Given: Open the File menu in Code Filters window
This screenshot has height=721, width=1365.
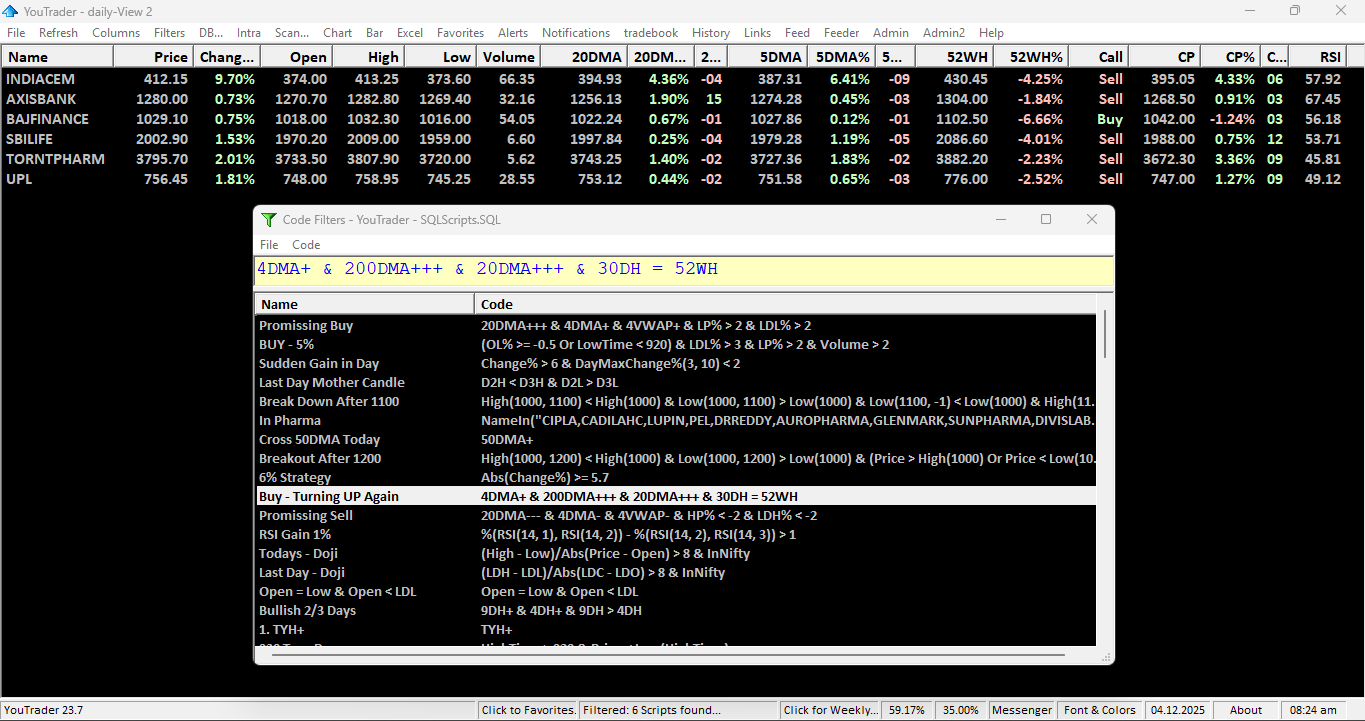Looking at the screenshot, I should pos(269,245).
